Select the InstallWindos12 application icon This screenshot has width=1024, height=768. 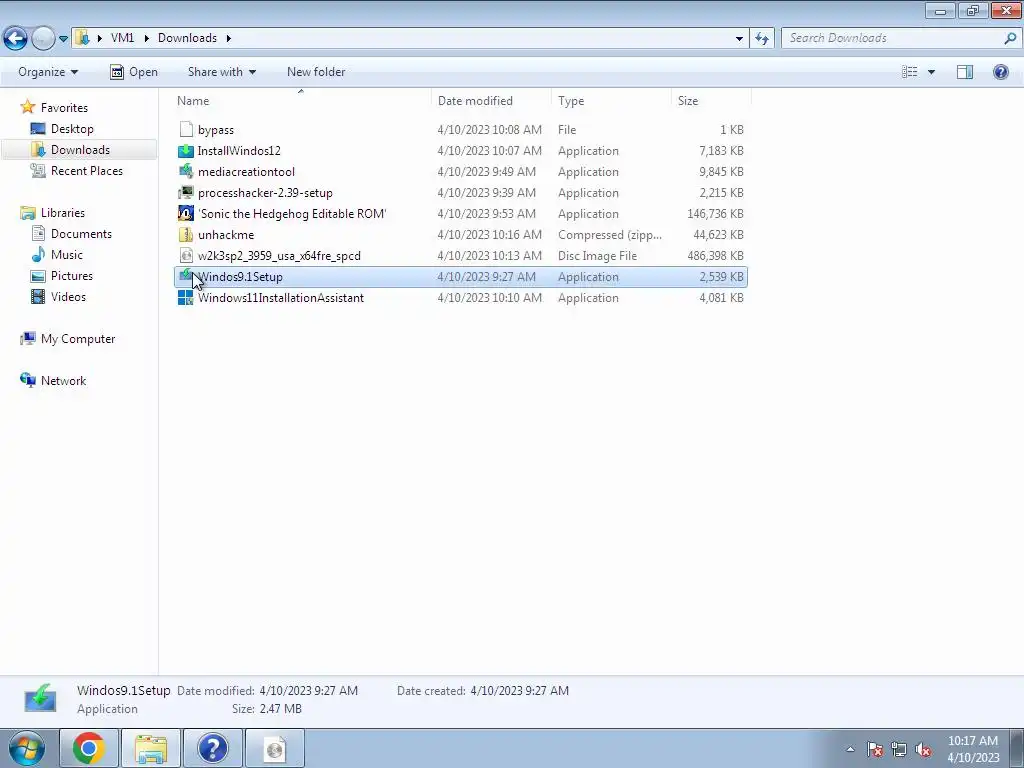[x=186, y=151]
